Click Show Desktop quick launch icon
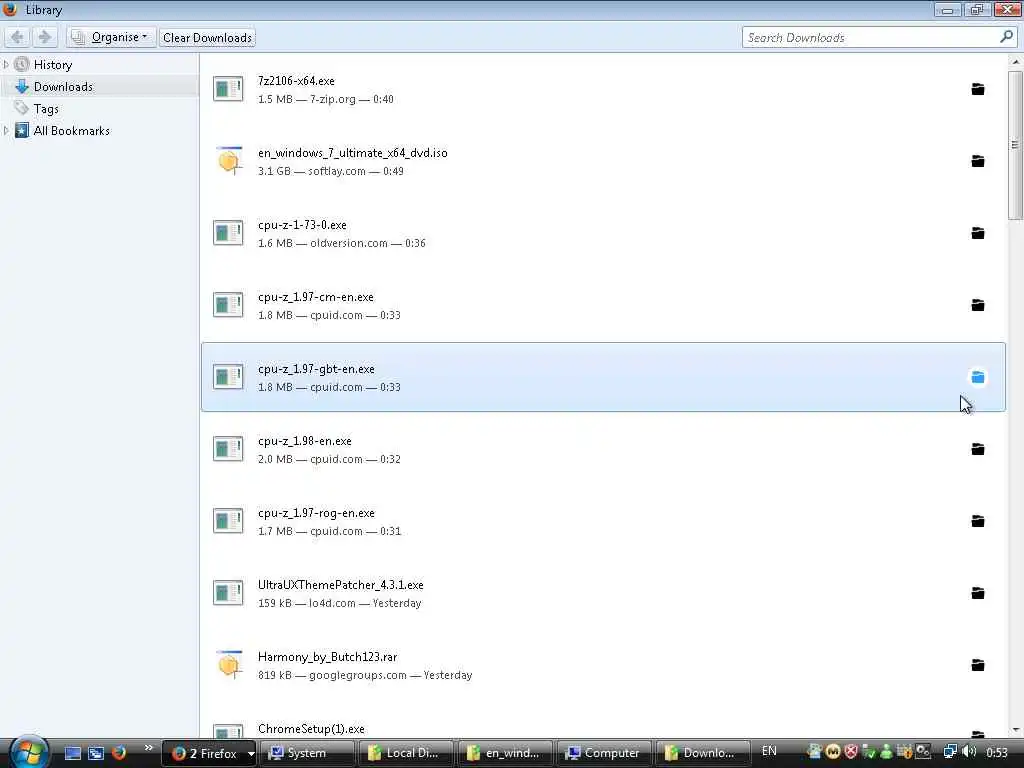The image size is (1024, 768). coord(72,753)
